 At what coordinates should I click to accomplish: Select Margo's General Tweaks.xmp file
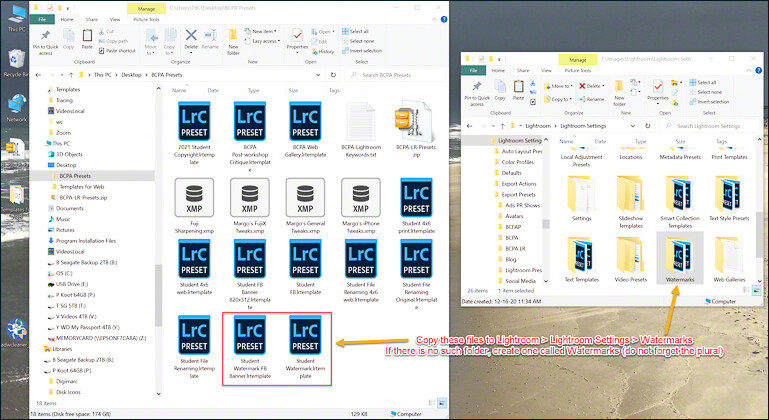(x=305, y=206)
